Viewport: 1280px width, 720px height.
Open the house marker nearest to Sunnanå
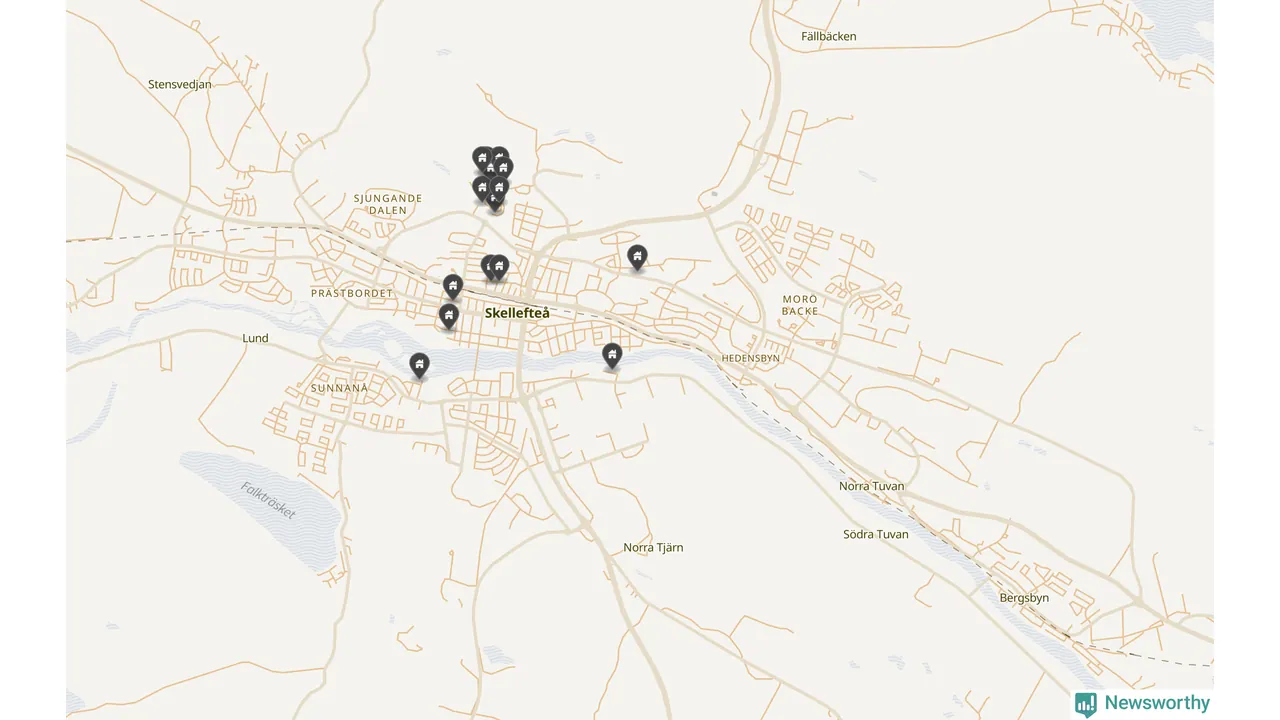coord(419,365)
